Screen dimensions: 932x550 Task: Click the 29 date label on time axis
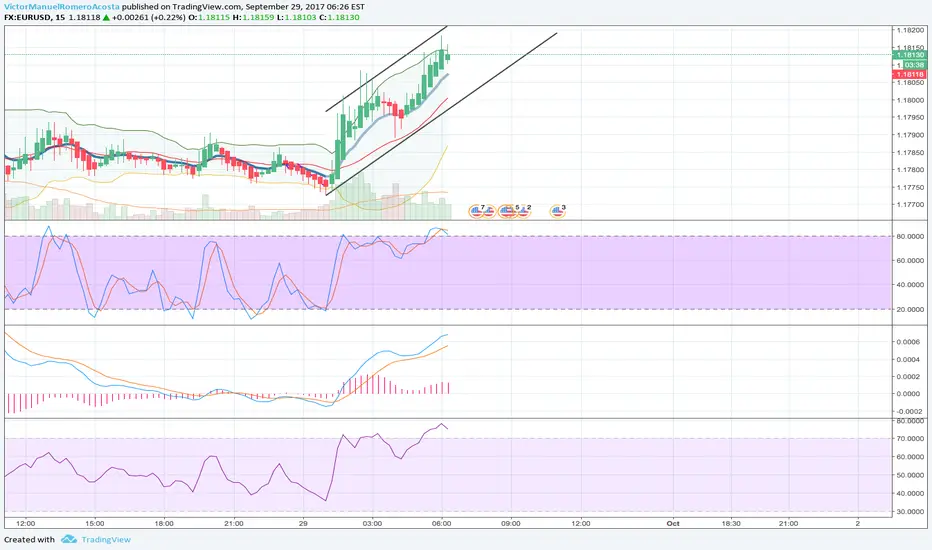click(x=303, y=524)
